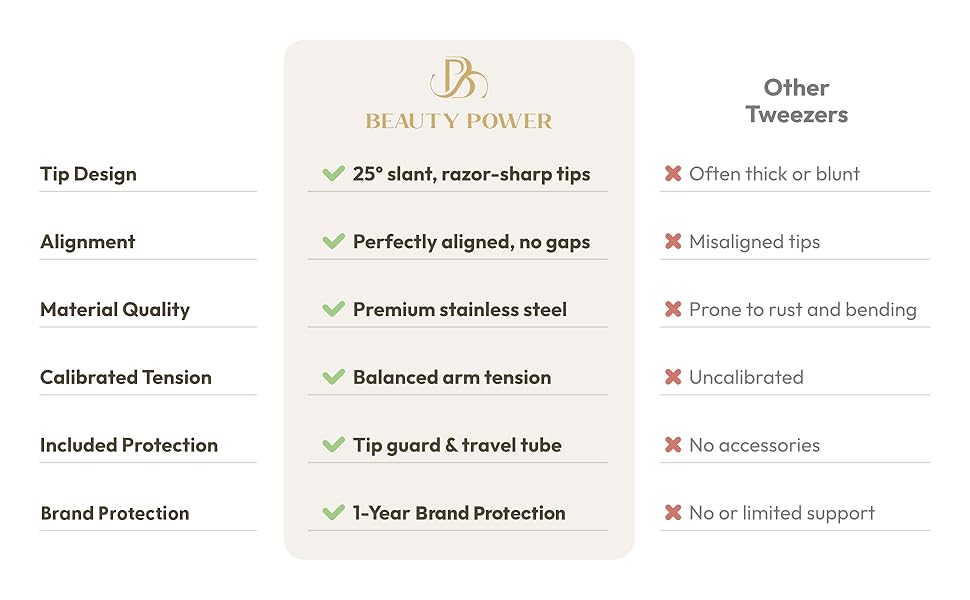
Task: Click red X beside Prone to rust
Action: pos(673,310)
